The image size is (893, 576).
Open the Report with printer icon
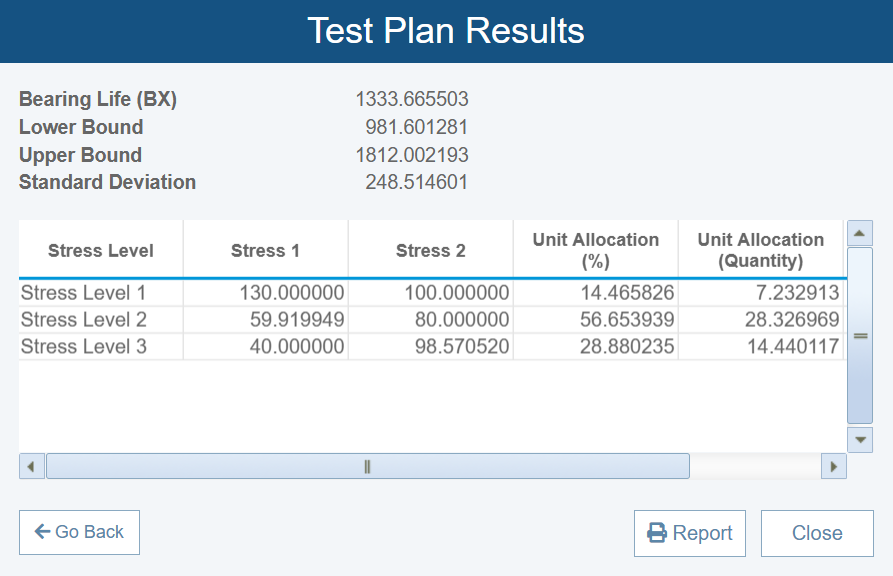(690, 533)
